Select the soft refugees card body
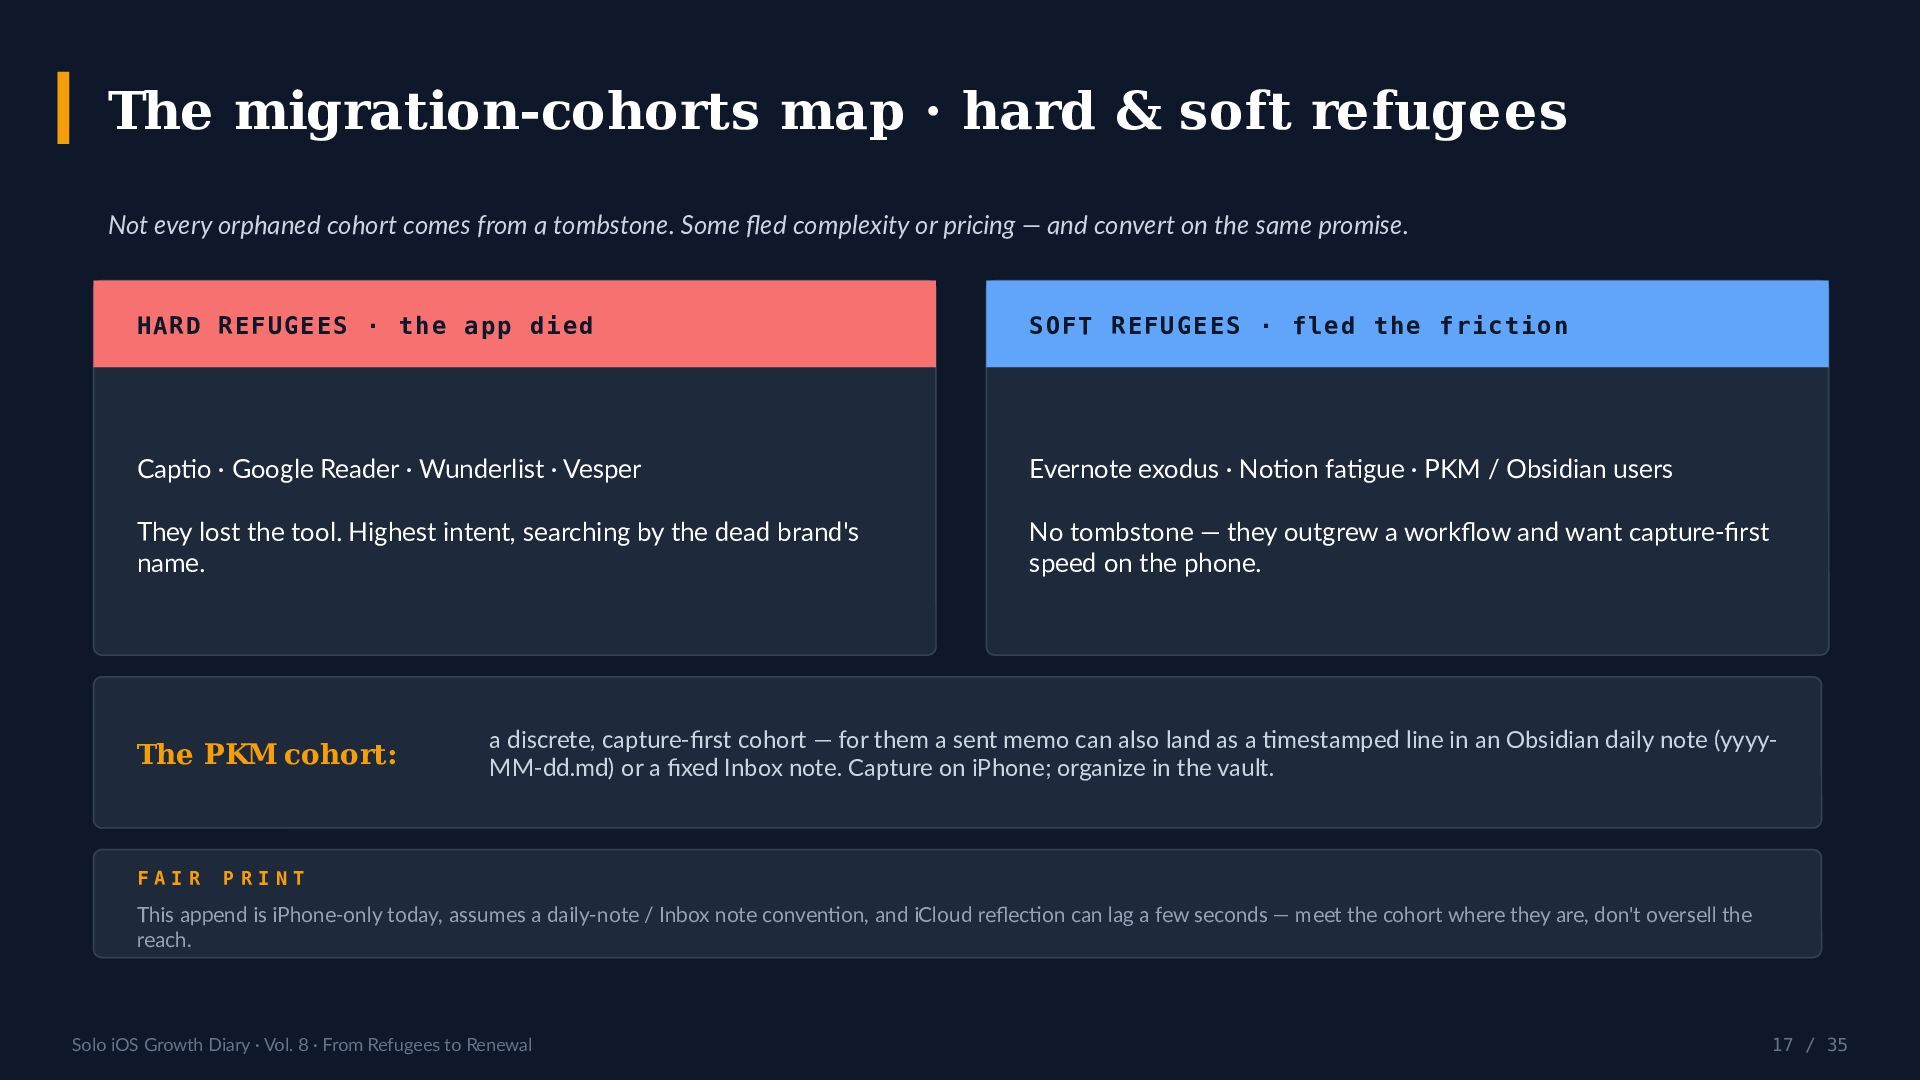 pos(1407,511)
